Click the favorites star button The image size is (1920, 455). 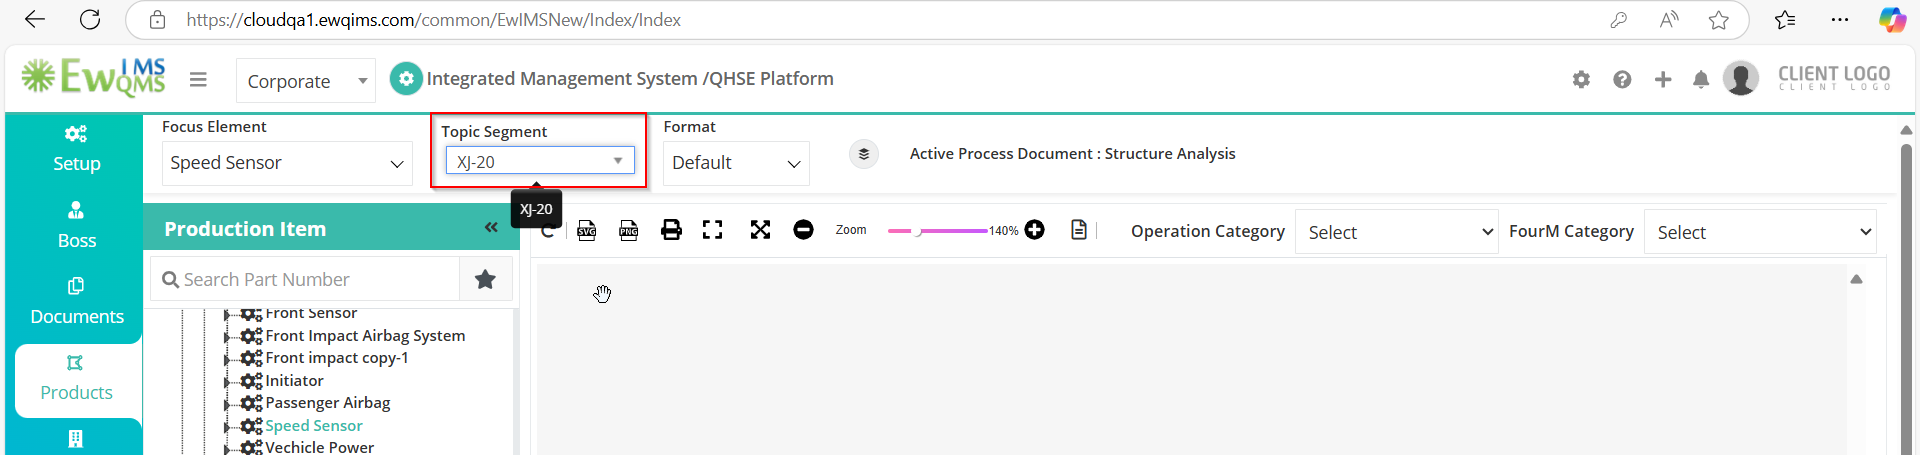tap(485, 279)
